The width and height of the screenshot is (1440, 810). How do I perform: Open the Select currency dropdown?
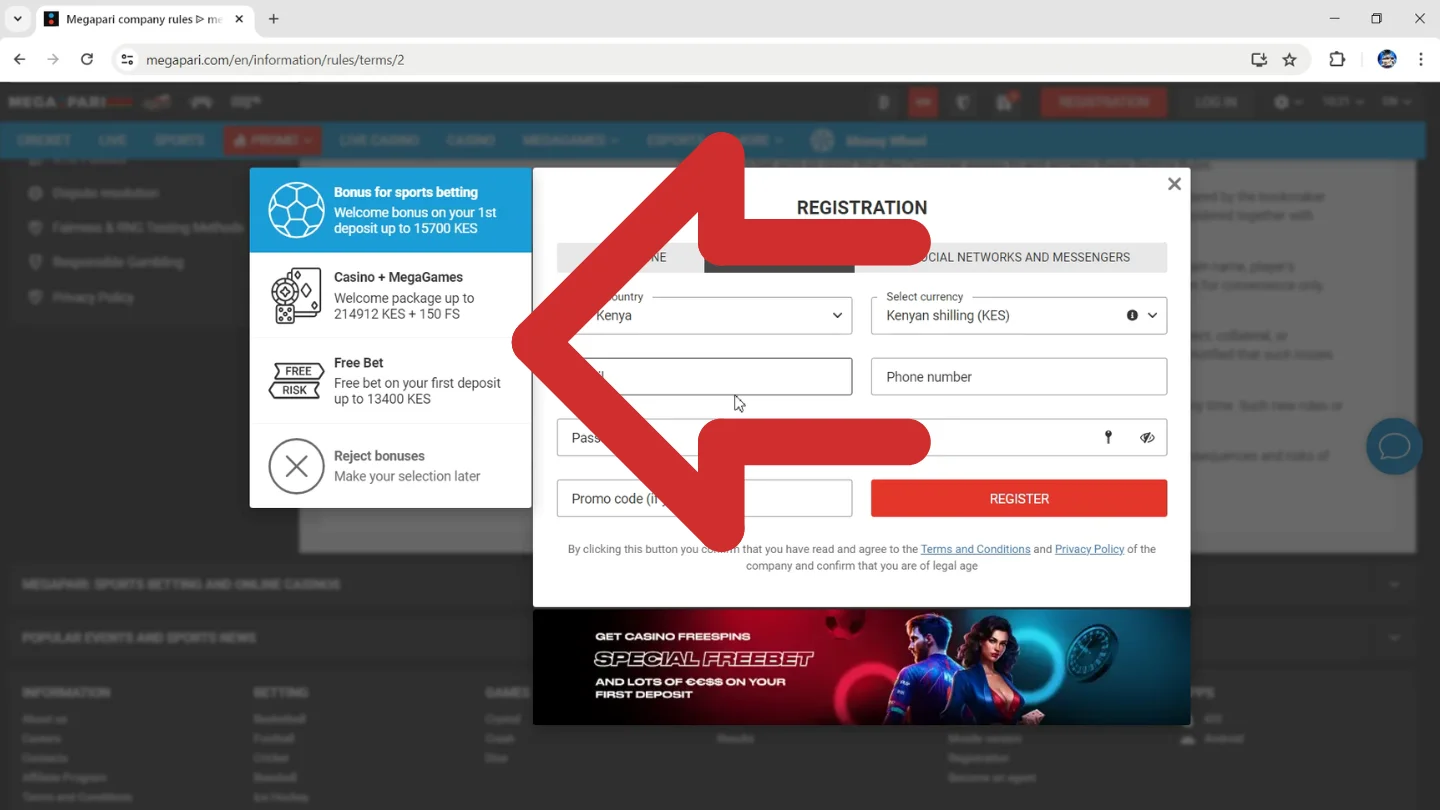pos(1019,315)
